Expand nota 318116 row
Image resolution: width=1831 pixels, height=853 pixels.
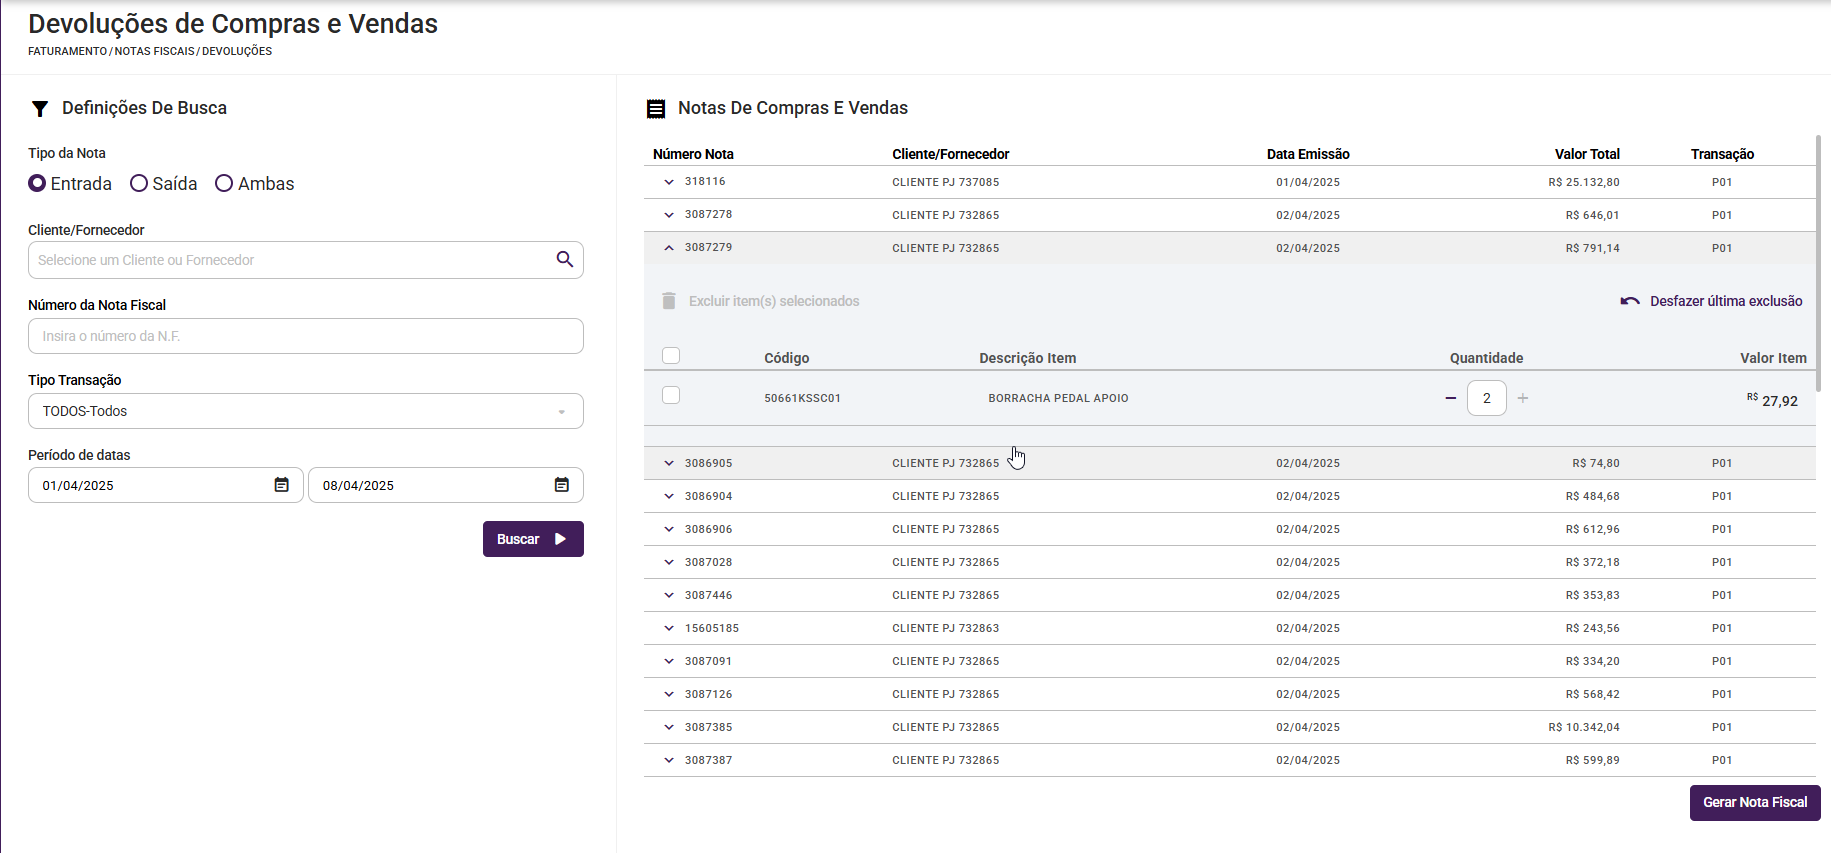coord(669,182)
